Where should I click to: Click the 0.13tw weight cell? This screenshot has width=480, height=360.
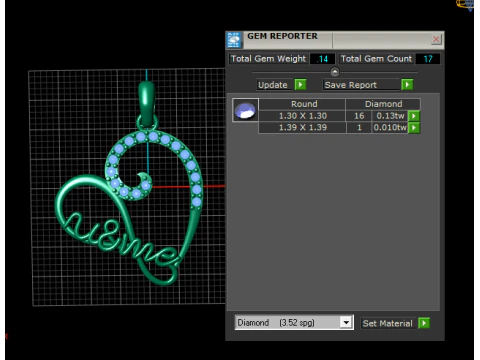390,116
